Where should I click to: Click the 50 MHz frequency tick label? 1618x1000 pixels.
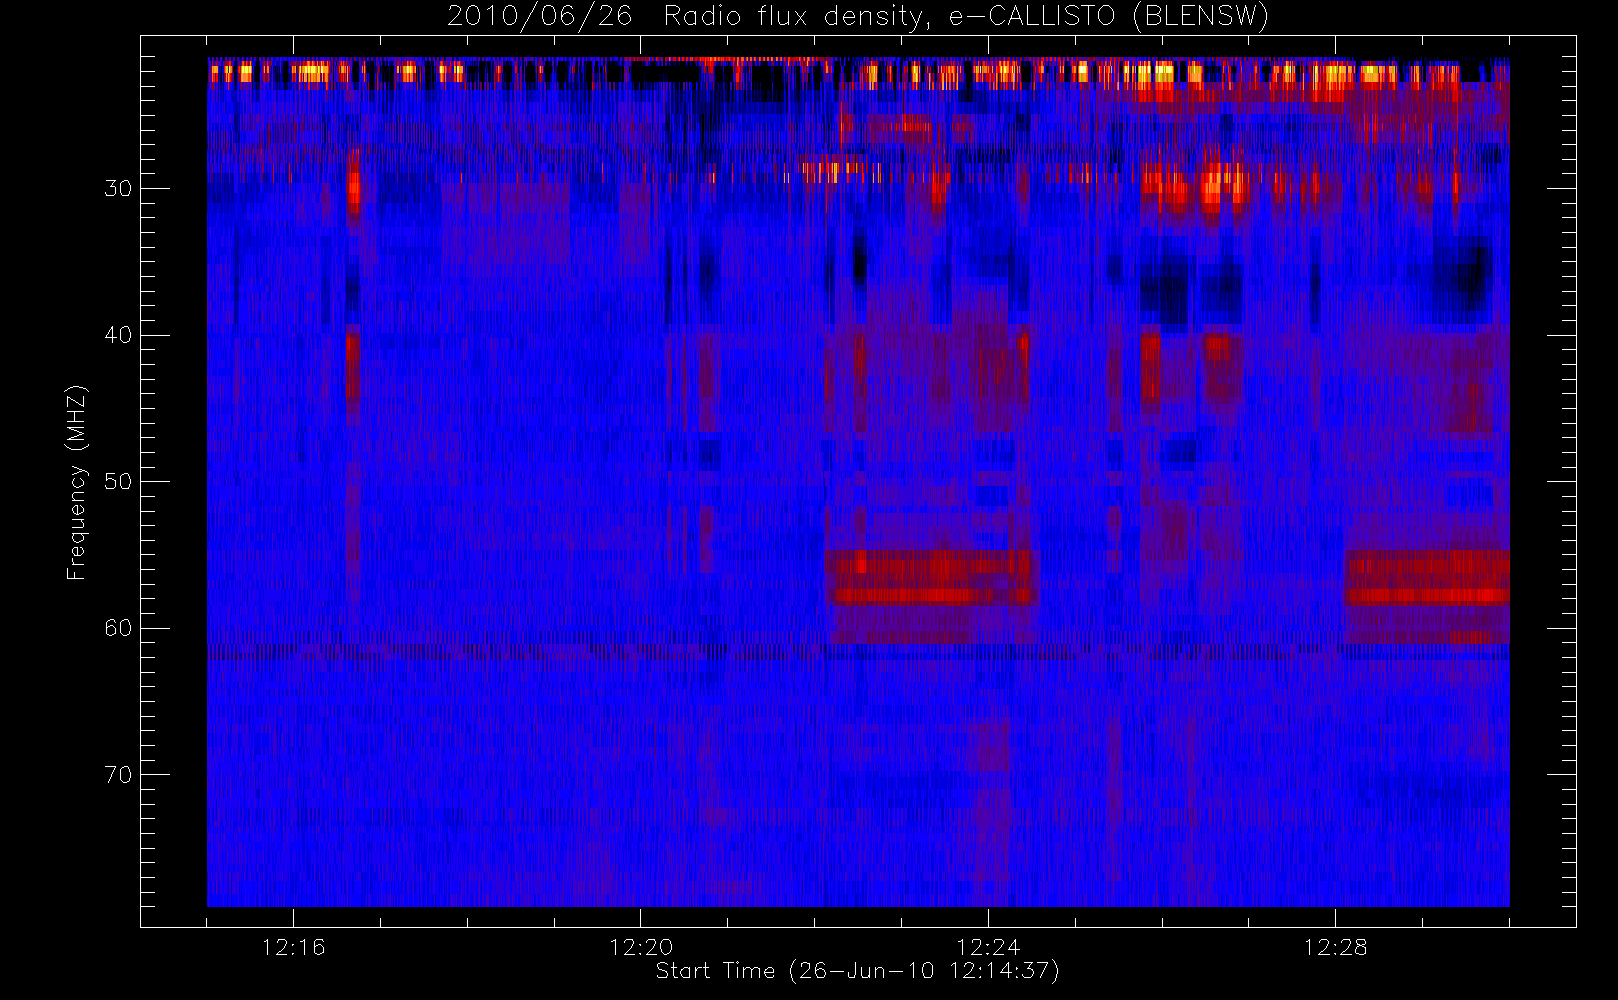click(x=118, y=482)
